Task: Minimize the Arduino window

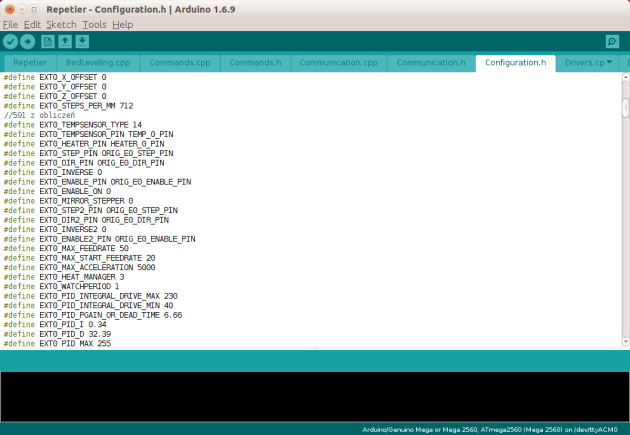Action: [x=22, y=9]
